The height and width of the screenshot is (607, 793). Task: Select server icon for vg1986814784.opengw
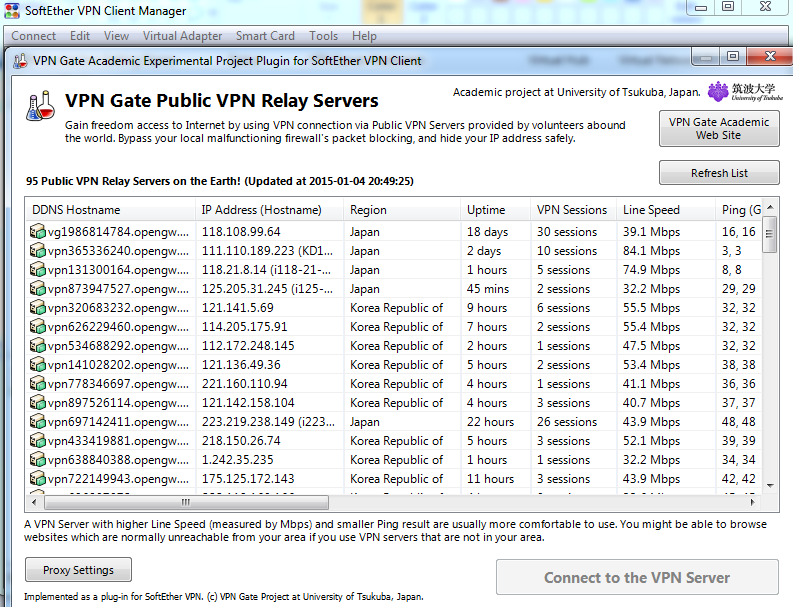[x=37, y=232]
